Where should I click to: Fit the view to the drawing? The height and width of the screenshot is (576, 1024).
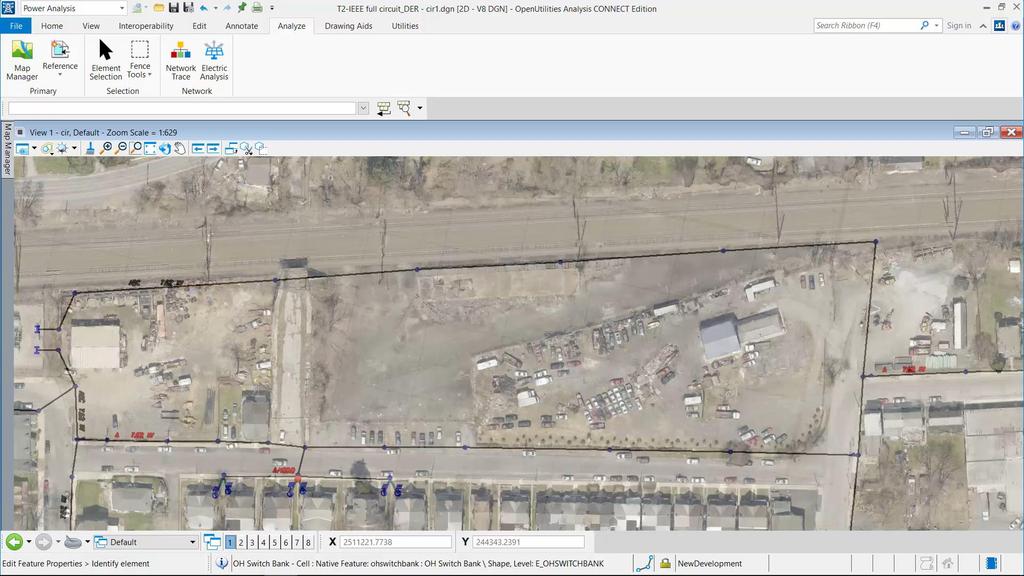[150, 149]
